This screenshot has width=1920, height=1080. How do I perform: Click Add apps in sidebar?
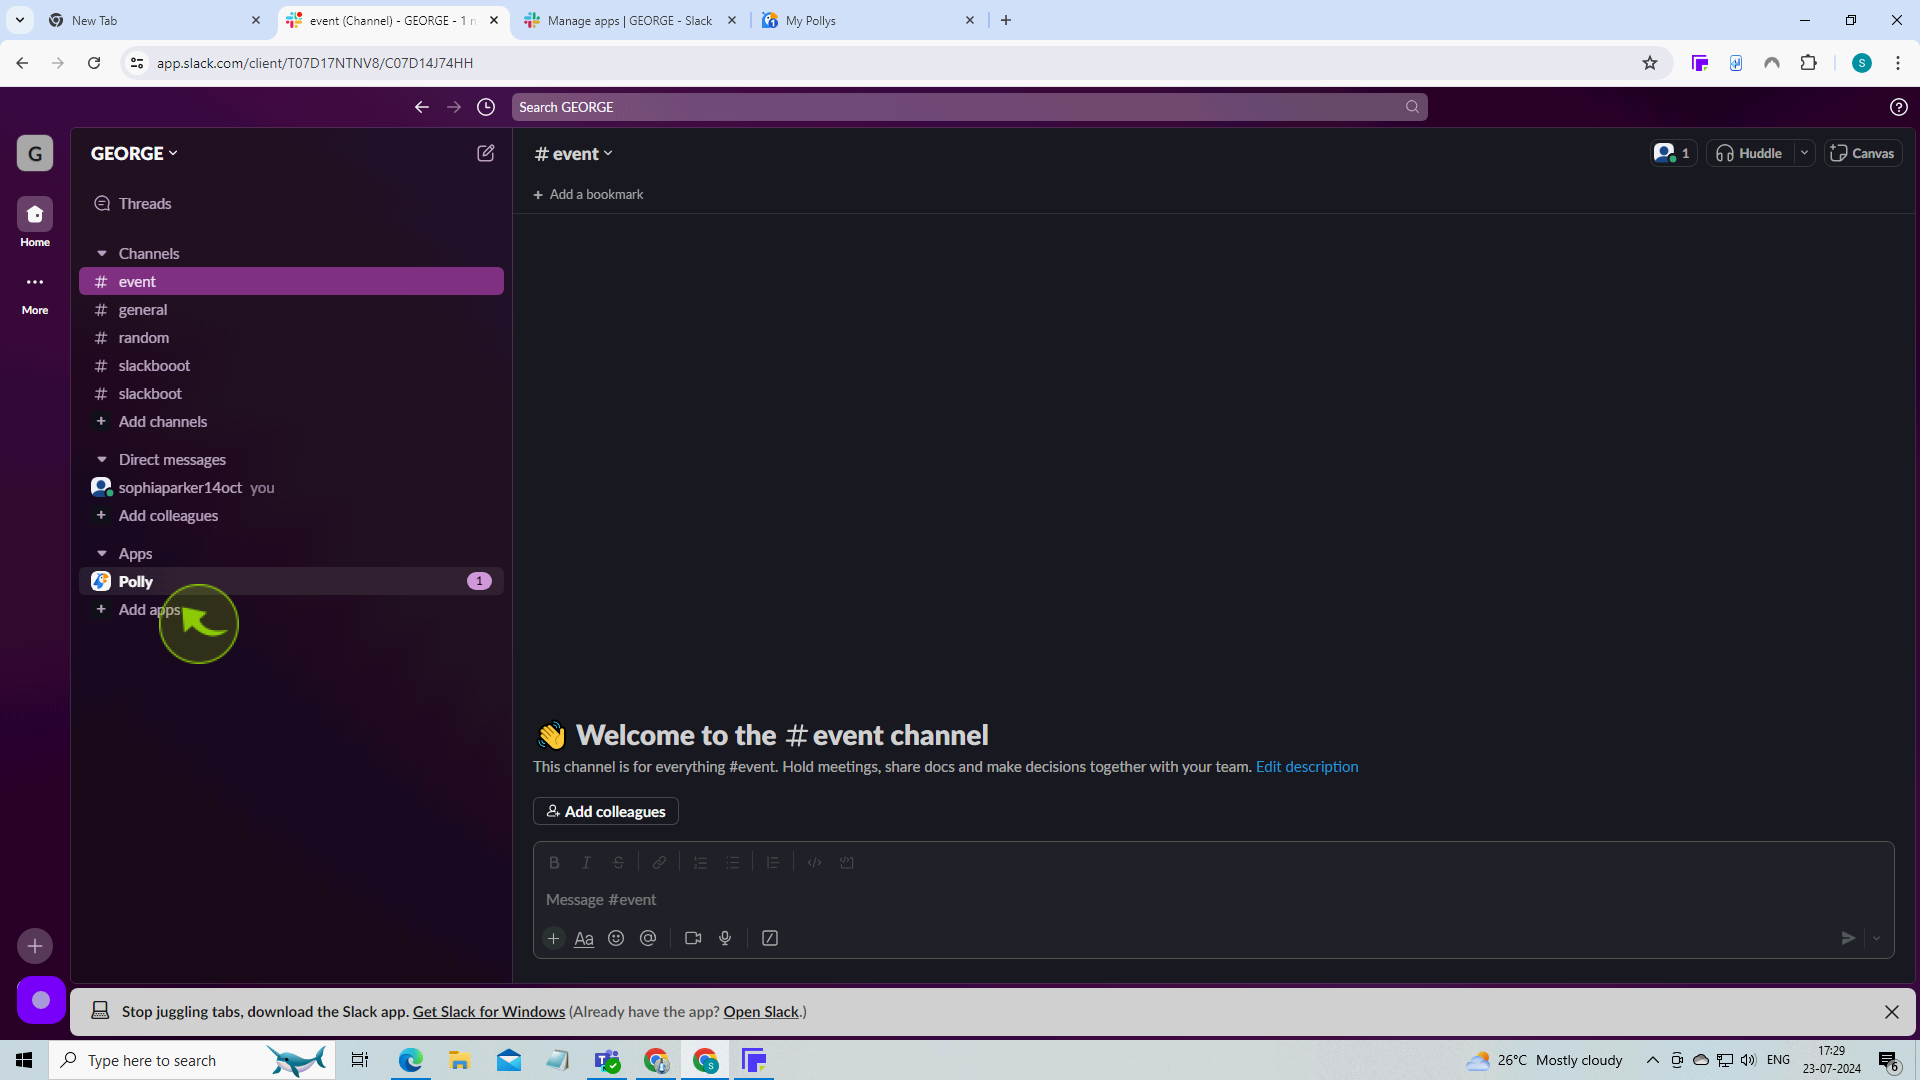[291, 610]
